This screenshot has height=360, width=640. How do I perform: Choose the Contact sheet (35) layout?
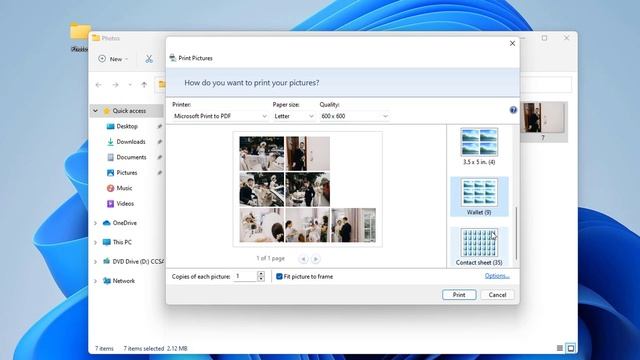pyautogui.click(x=479, y=247)
